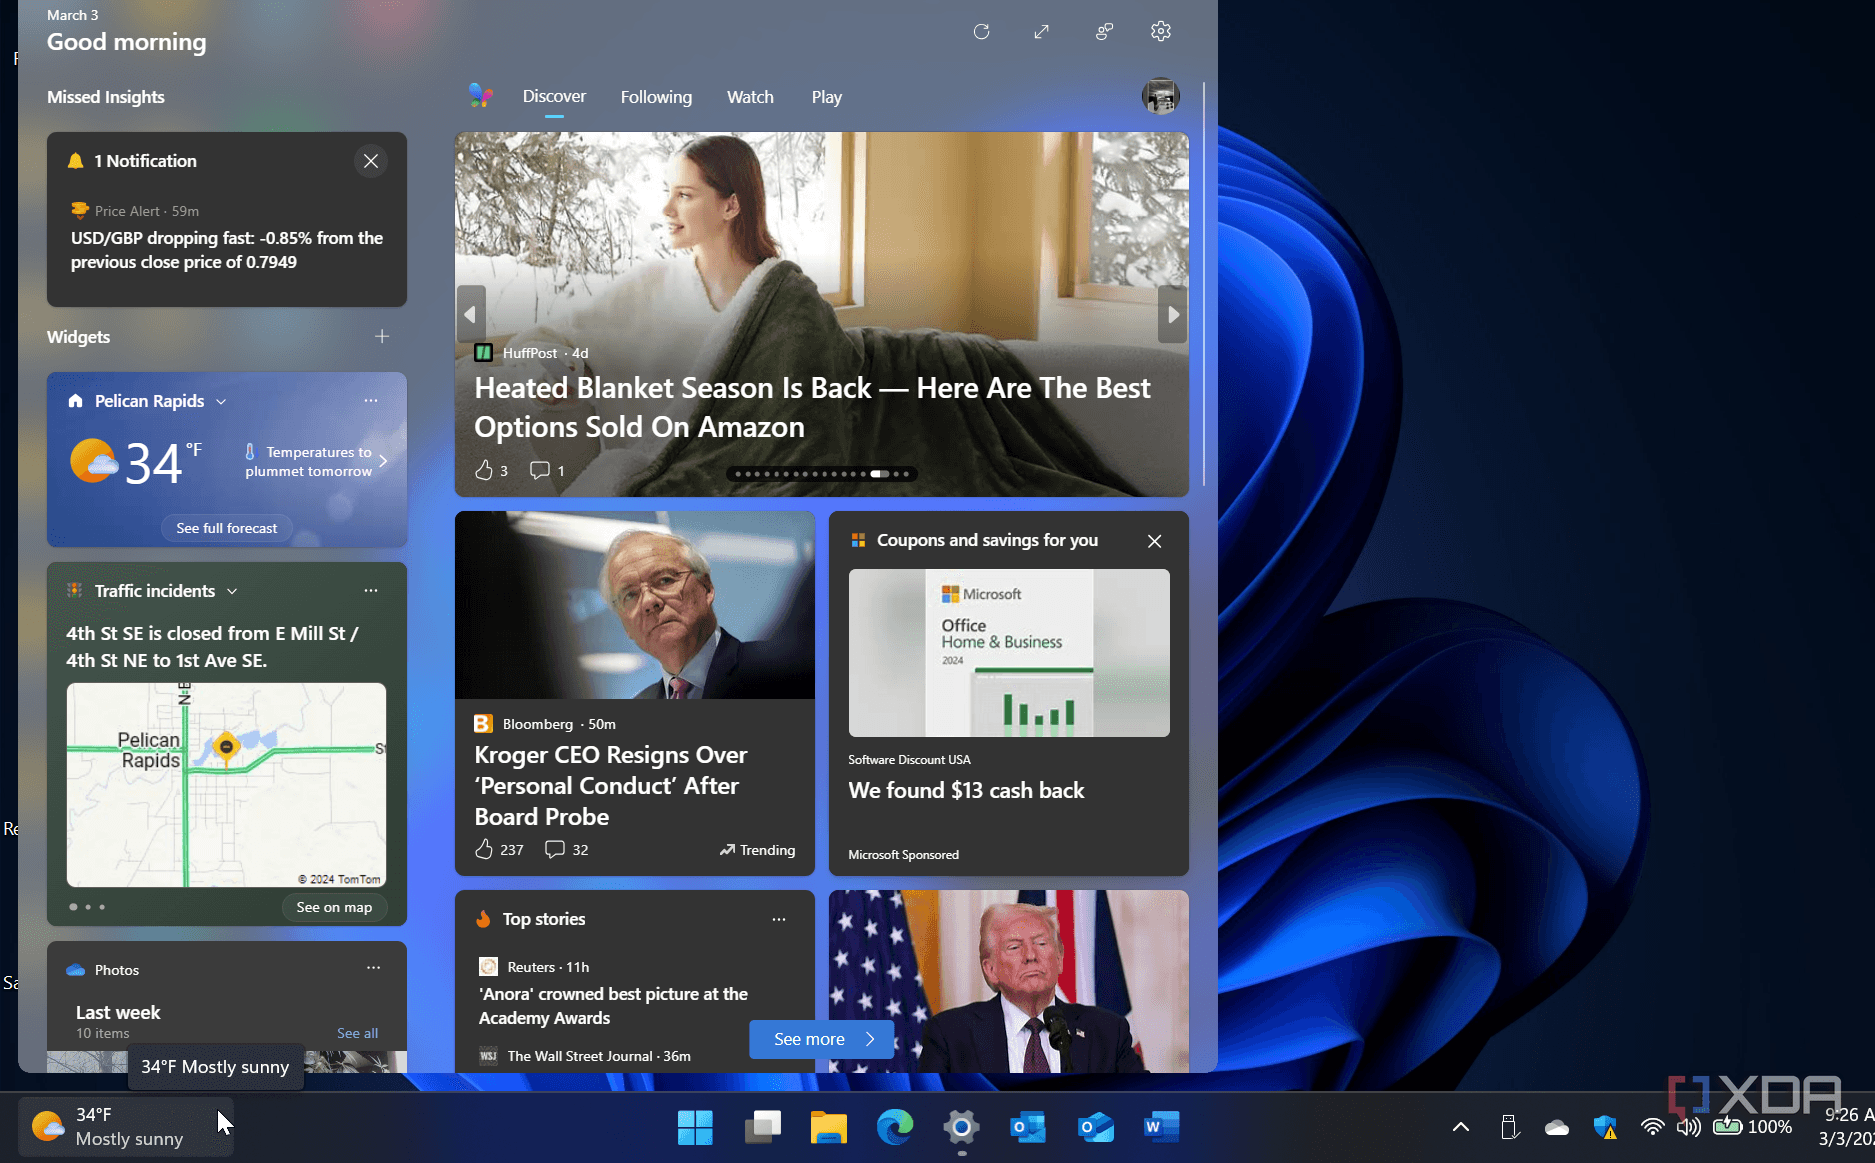
Task: Open Kroger CEO Resigns headline
Action: tap(610, 786)
